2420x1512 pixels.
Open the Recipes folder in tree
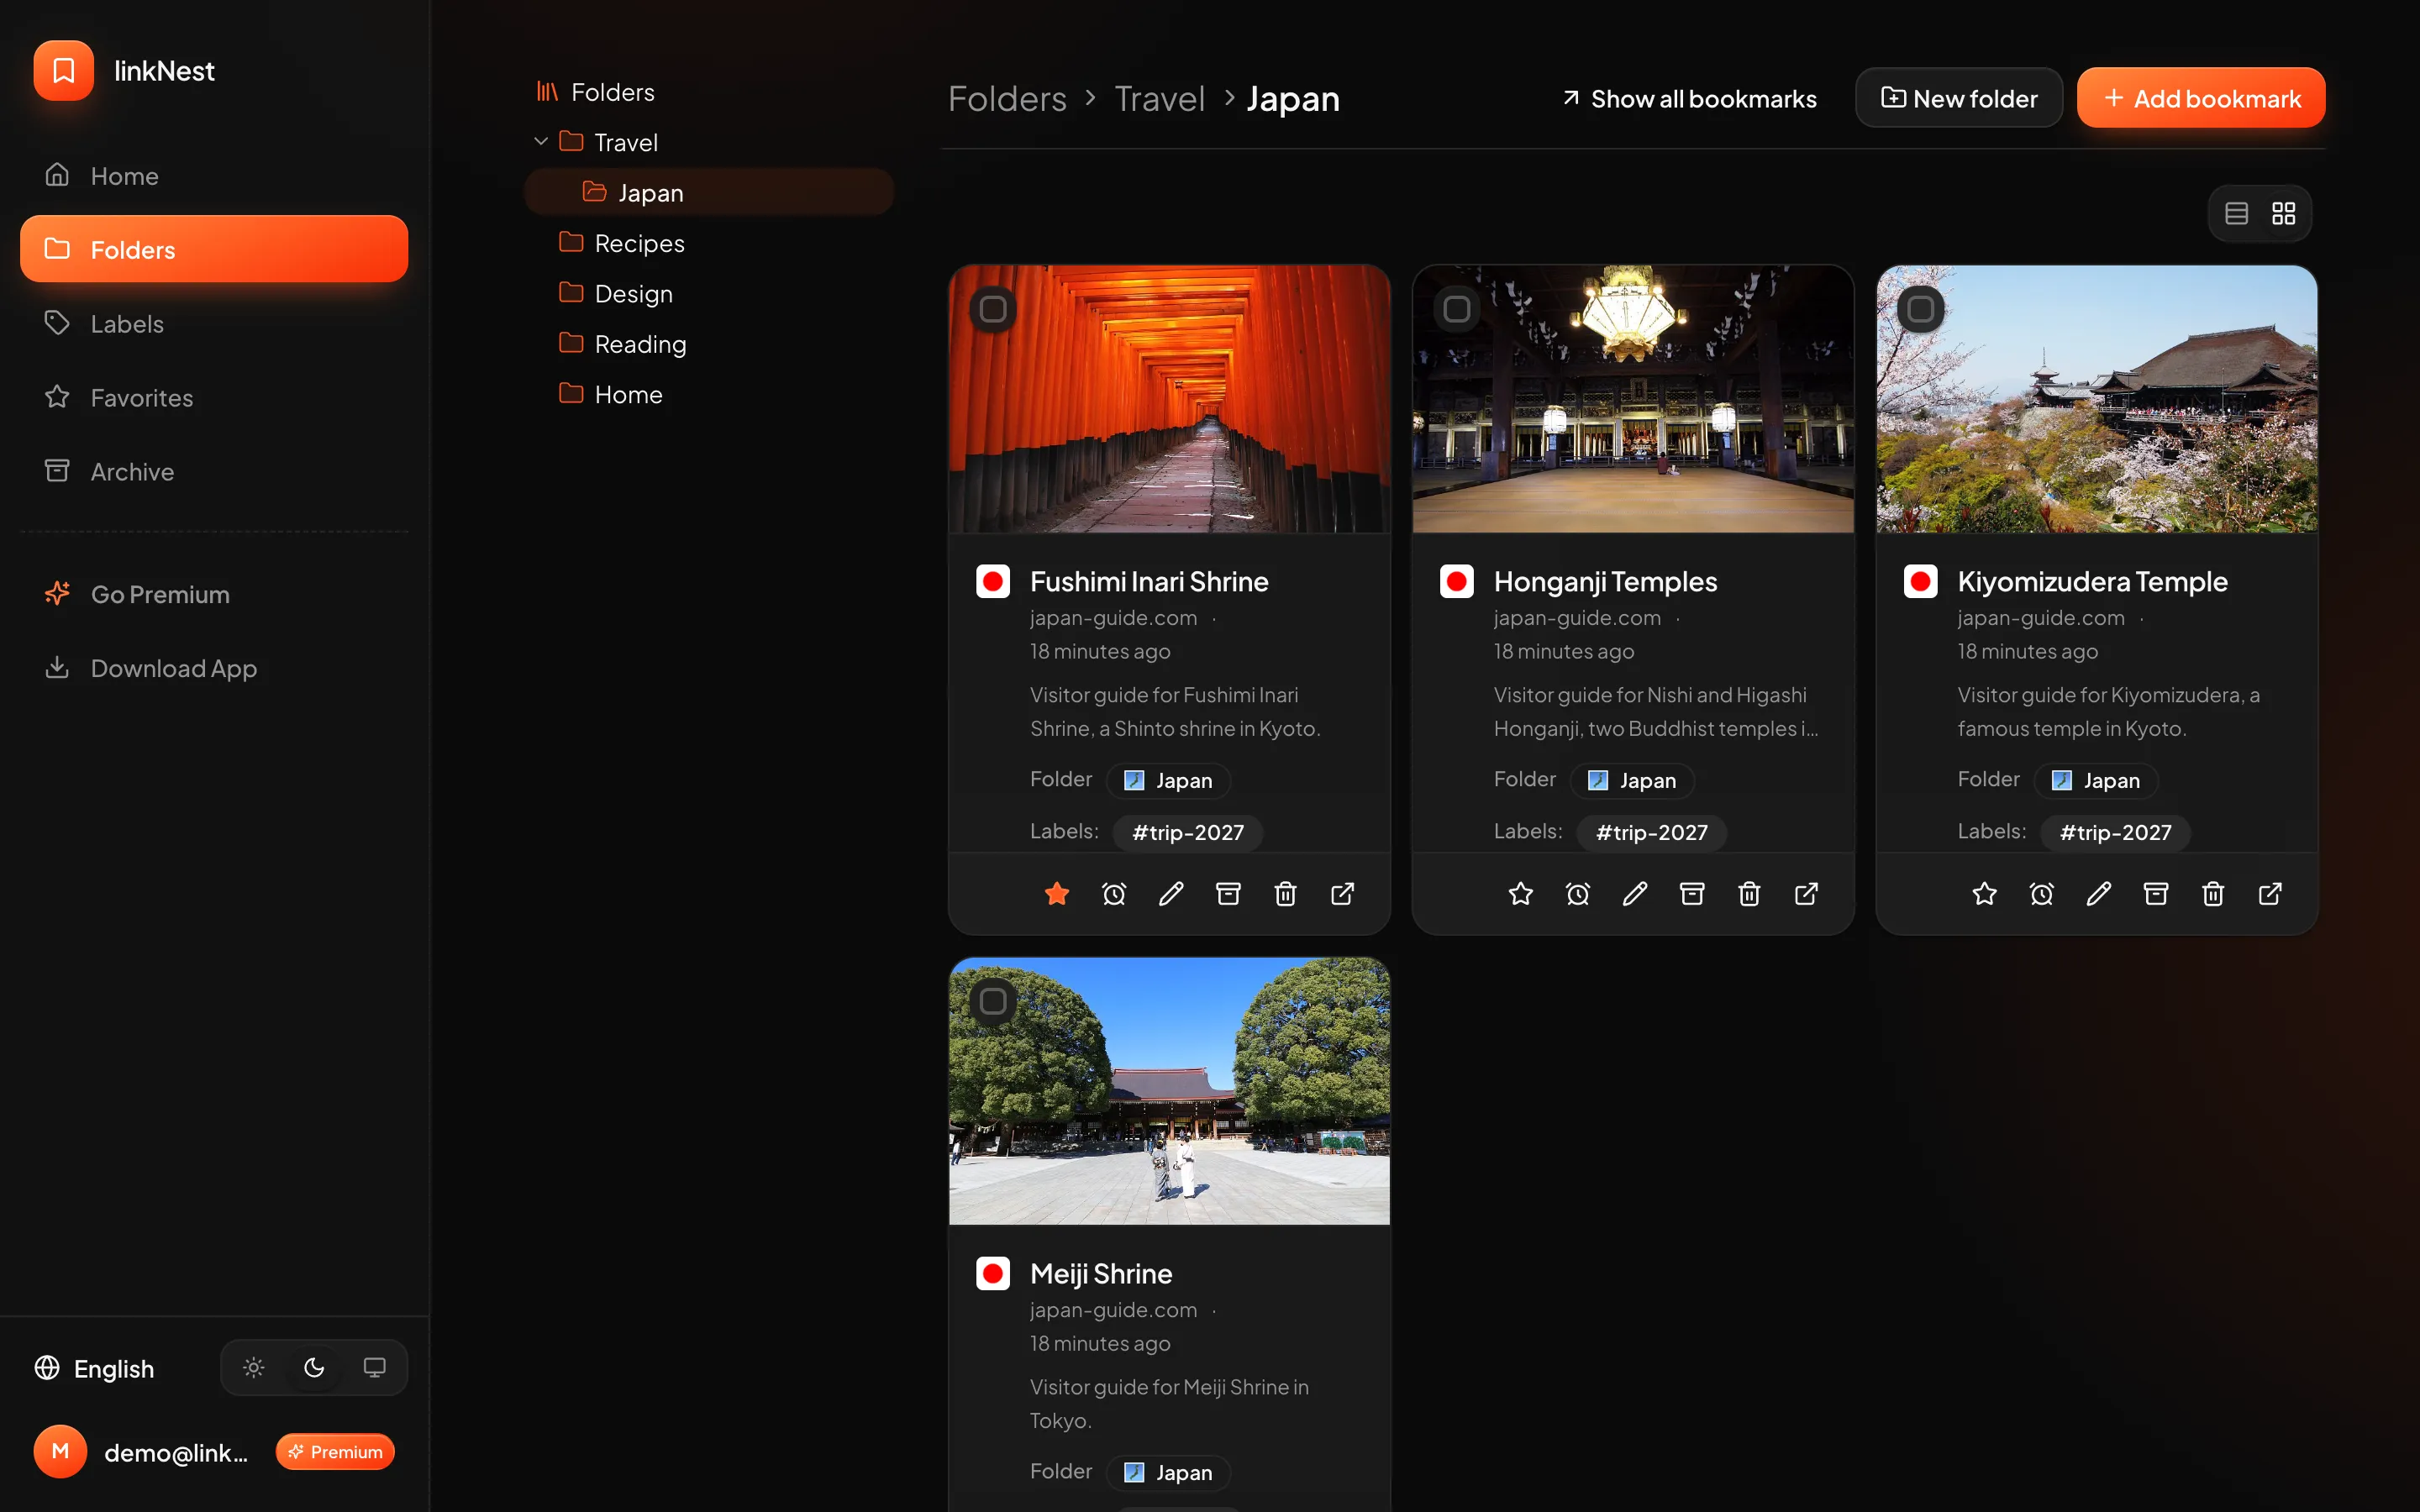coord(709,243)
